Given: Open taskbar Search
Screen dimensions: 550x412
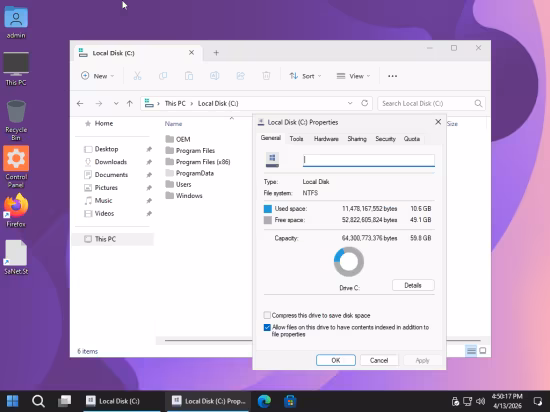Looking at the screenshot, I should pos(38,401).
